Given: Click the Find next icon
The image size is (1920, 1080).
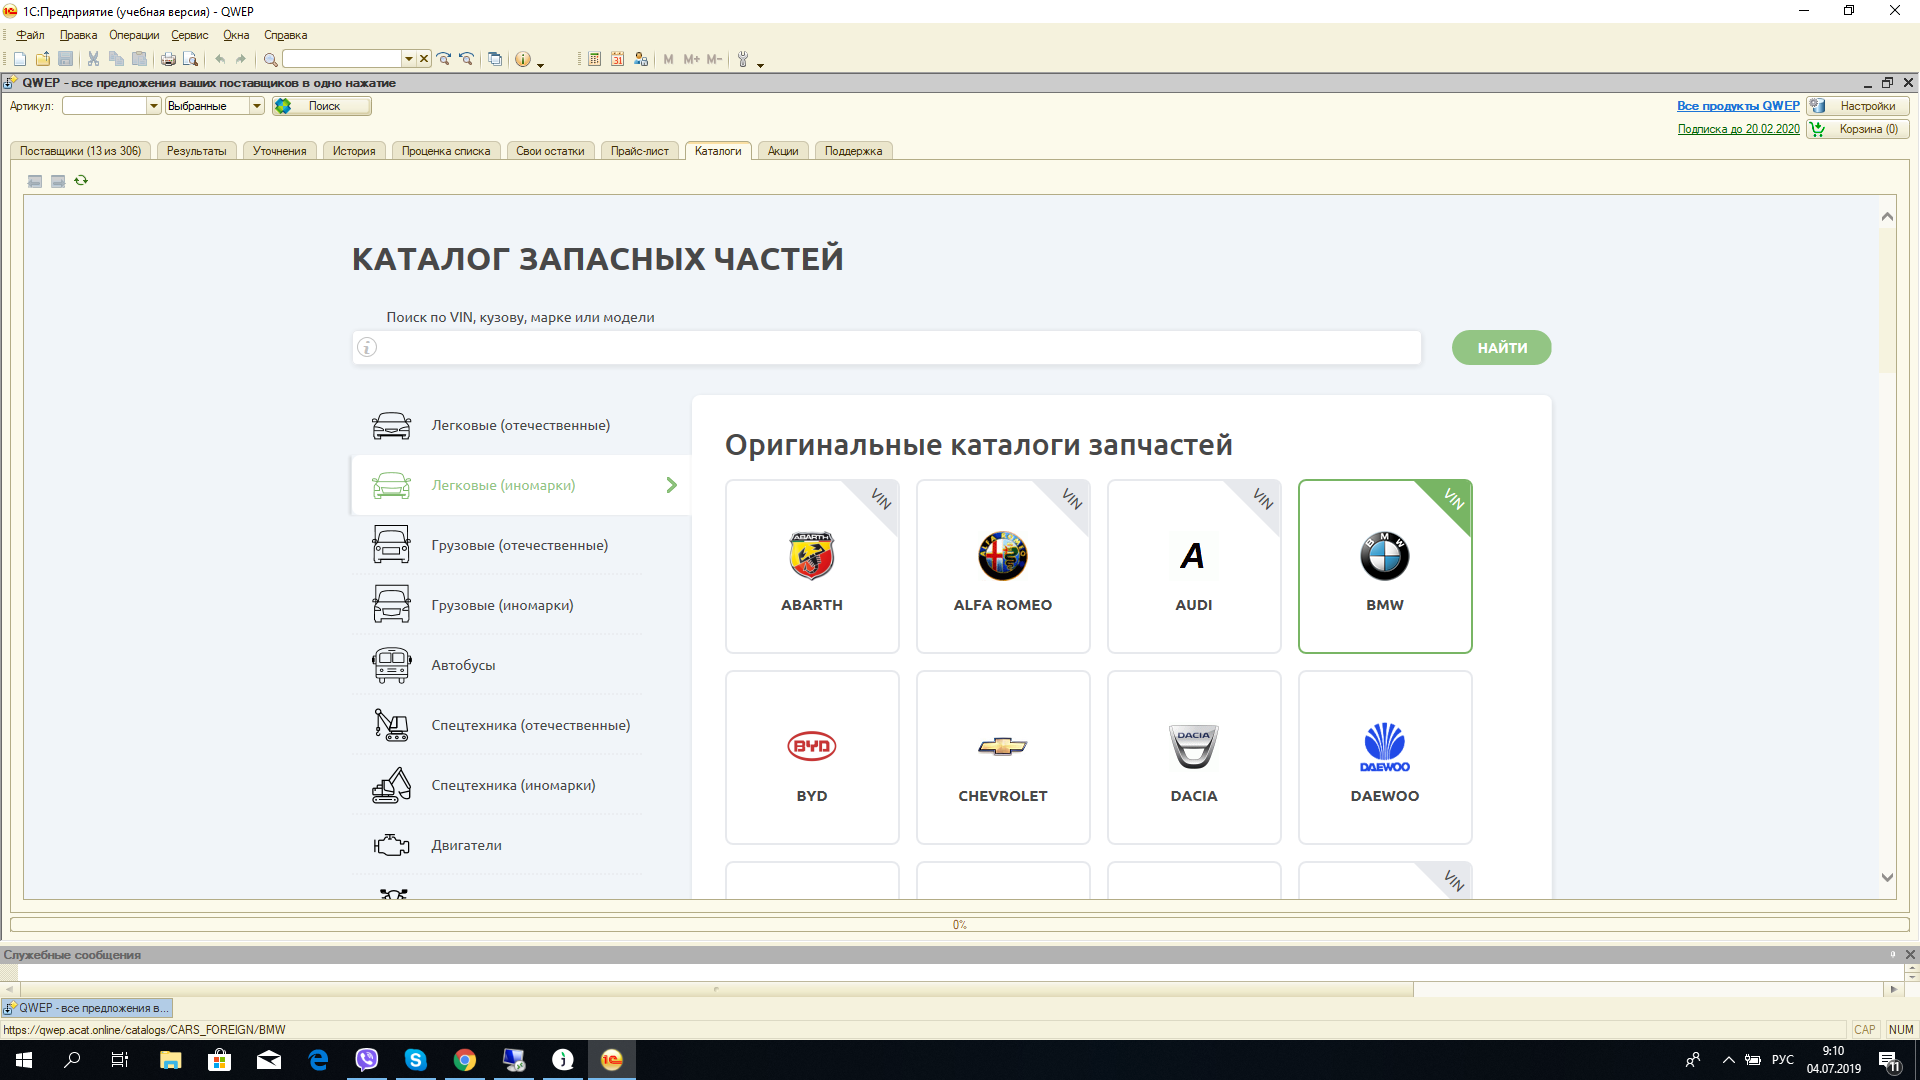Looking at the screenshot, I should point(444,59).
